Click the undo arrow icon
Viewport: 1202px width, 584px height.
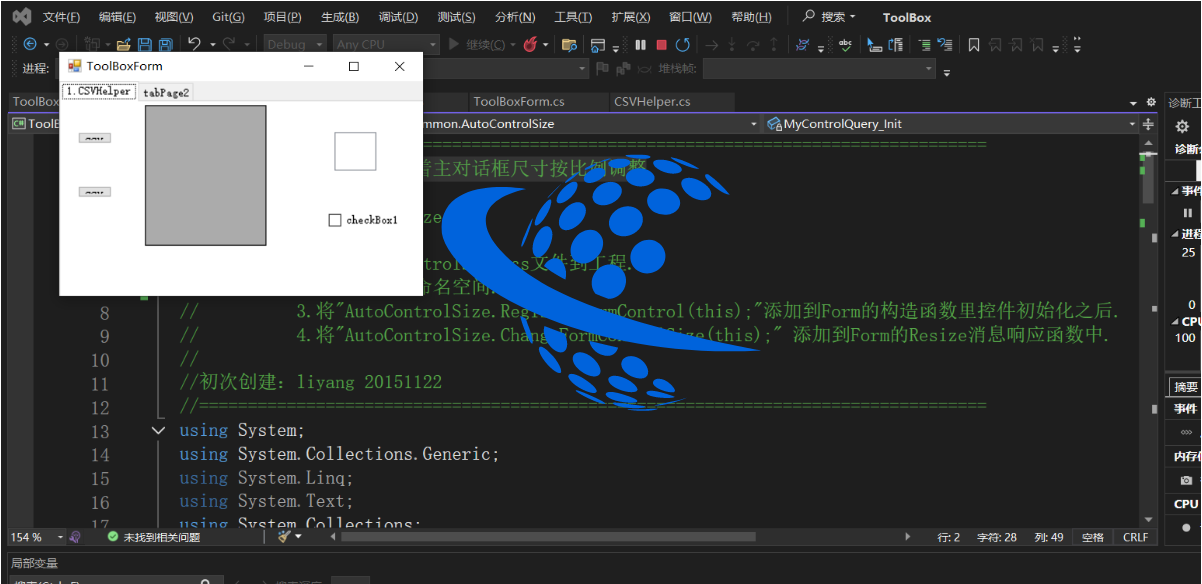point(194,44)
